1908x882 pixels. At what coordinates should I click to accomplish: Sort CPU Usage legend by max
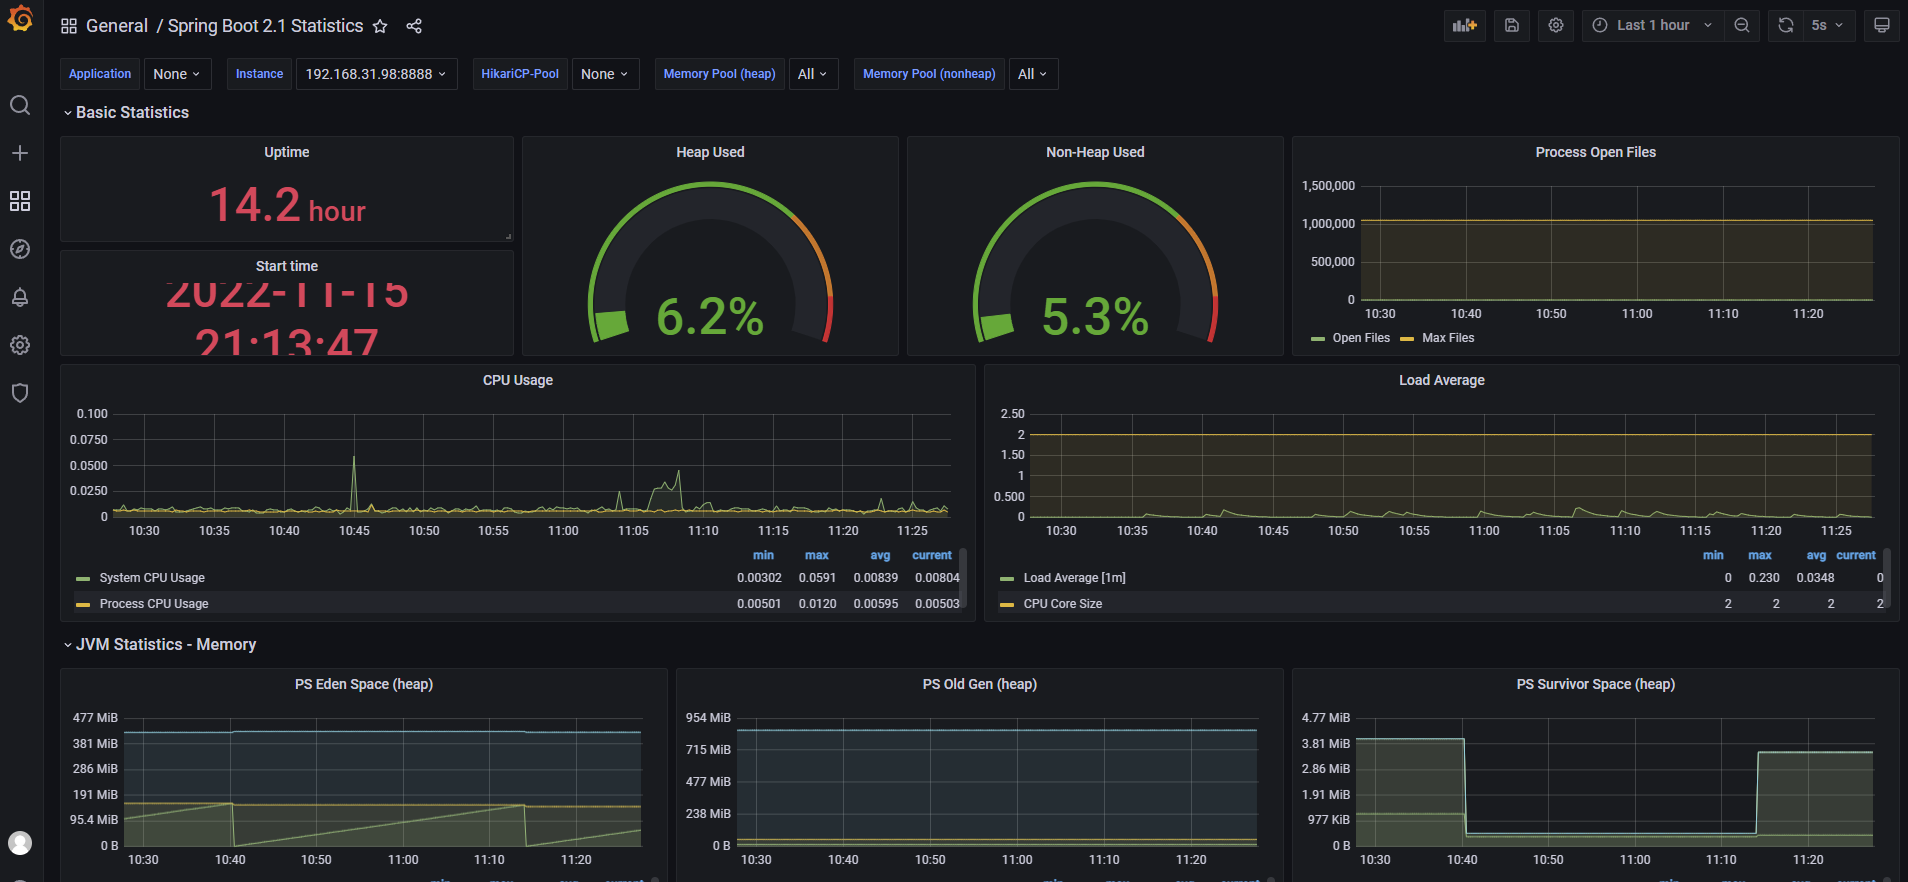pyautogui.click(x=817, y=555)
